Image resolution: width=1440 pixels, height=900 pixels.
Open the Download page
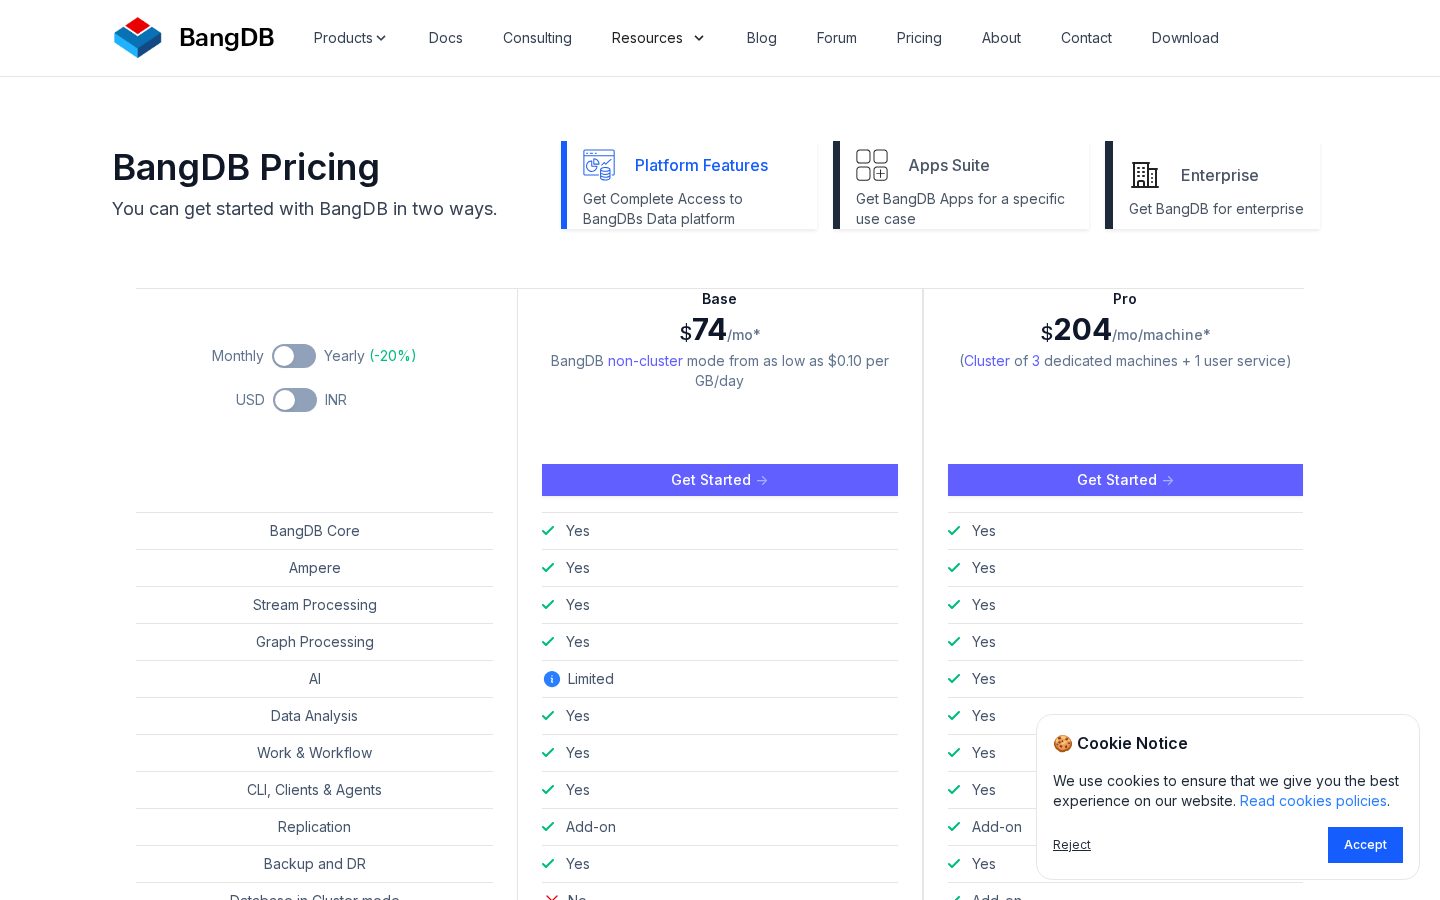pyautogui.click(x=1185, y=38)
